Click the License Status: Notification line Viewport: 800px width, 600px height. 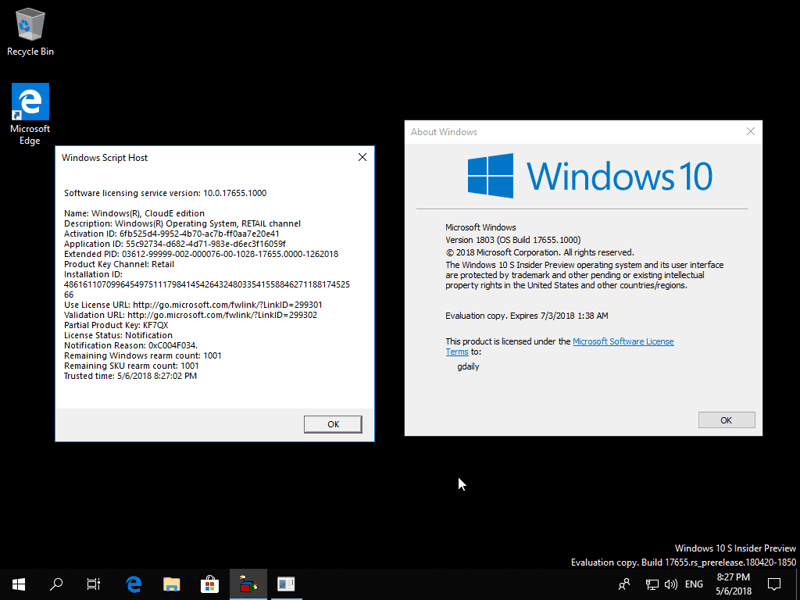(118, 335)
